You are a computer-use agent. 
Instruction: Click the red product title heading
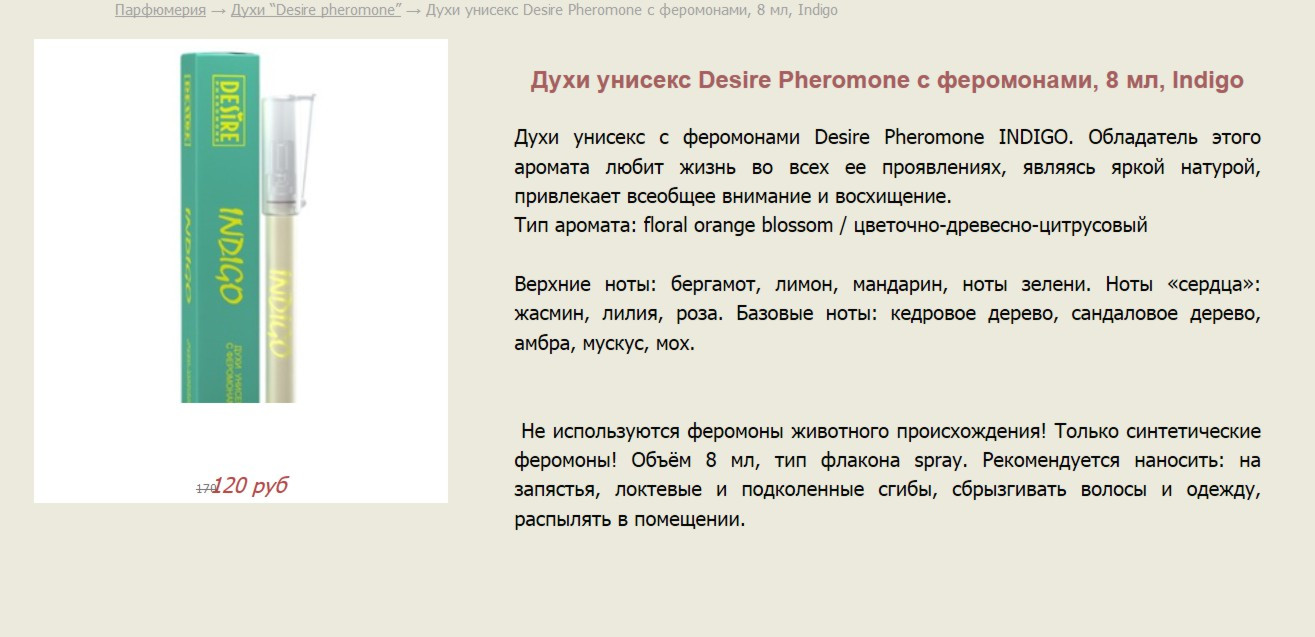[887, 81]
